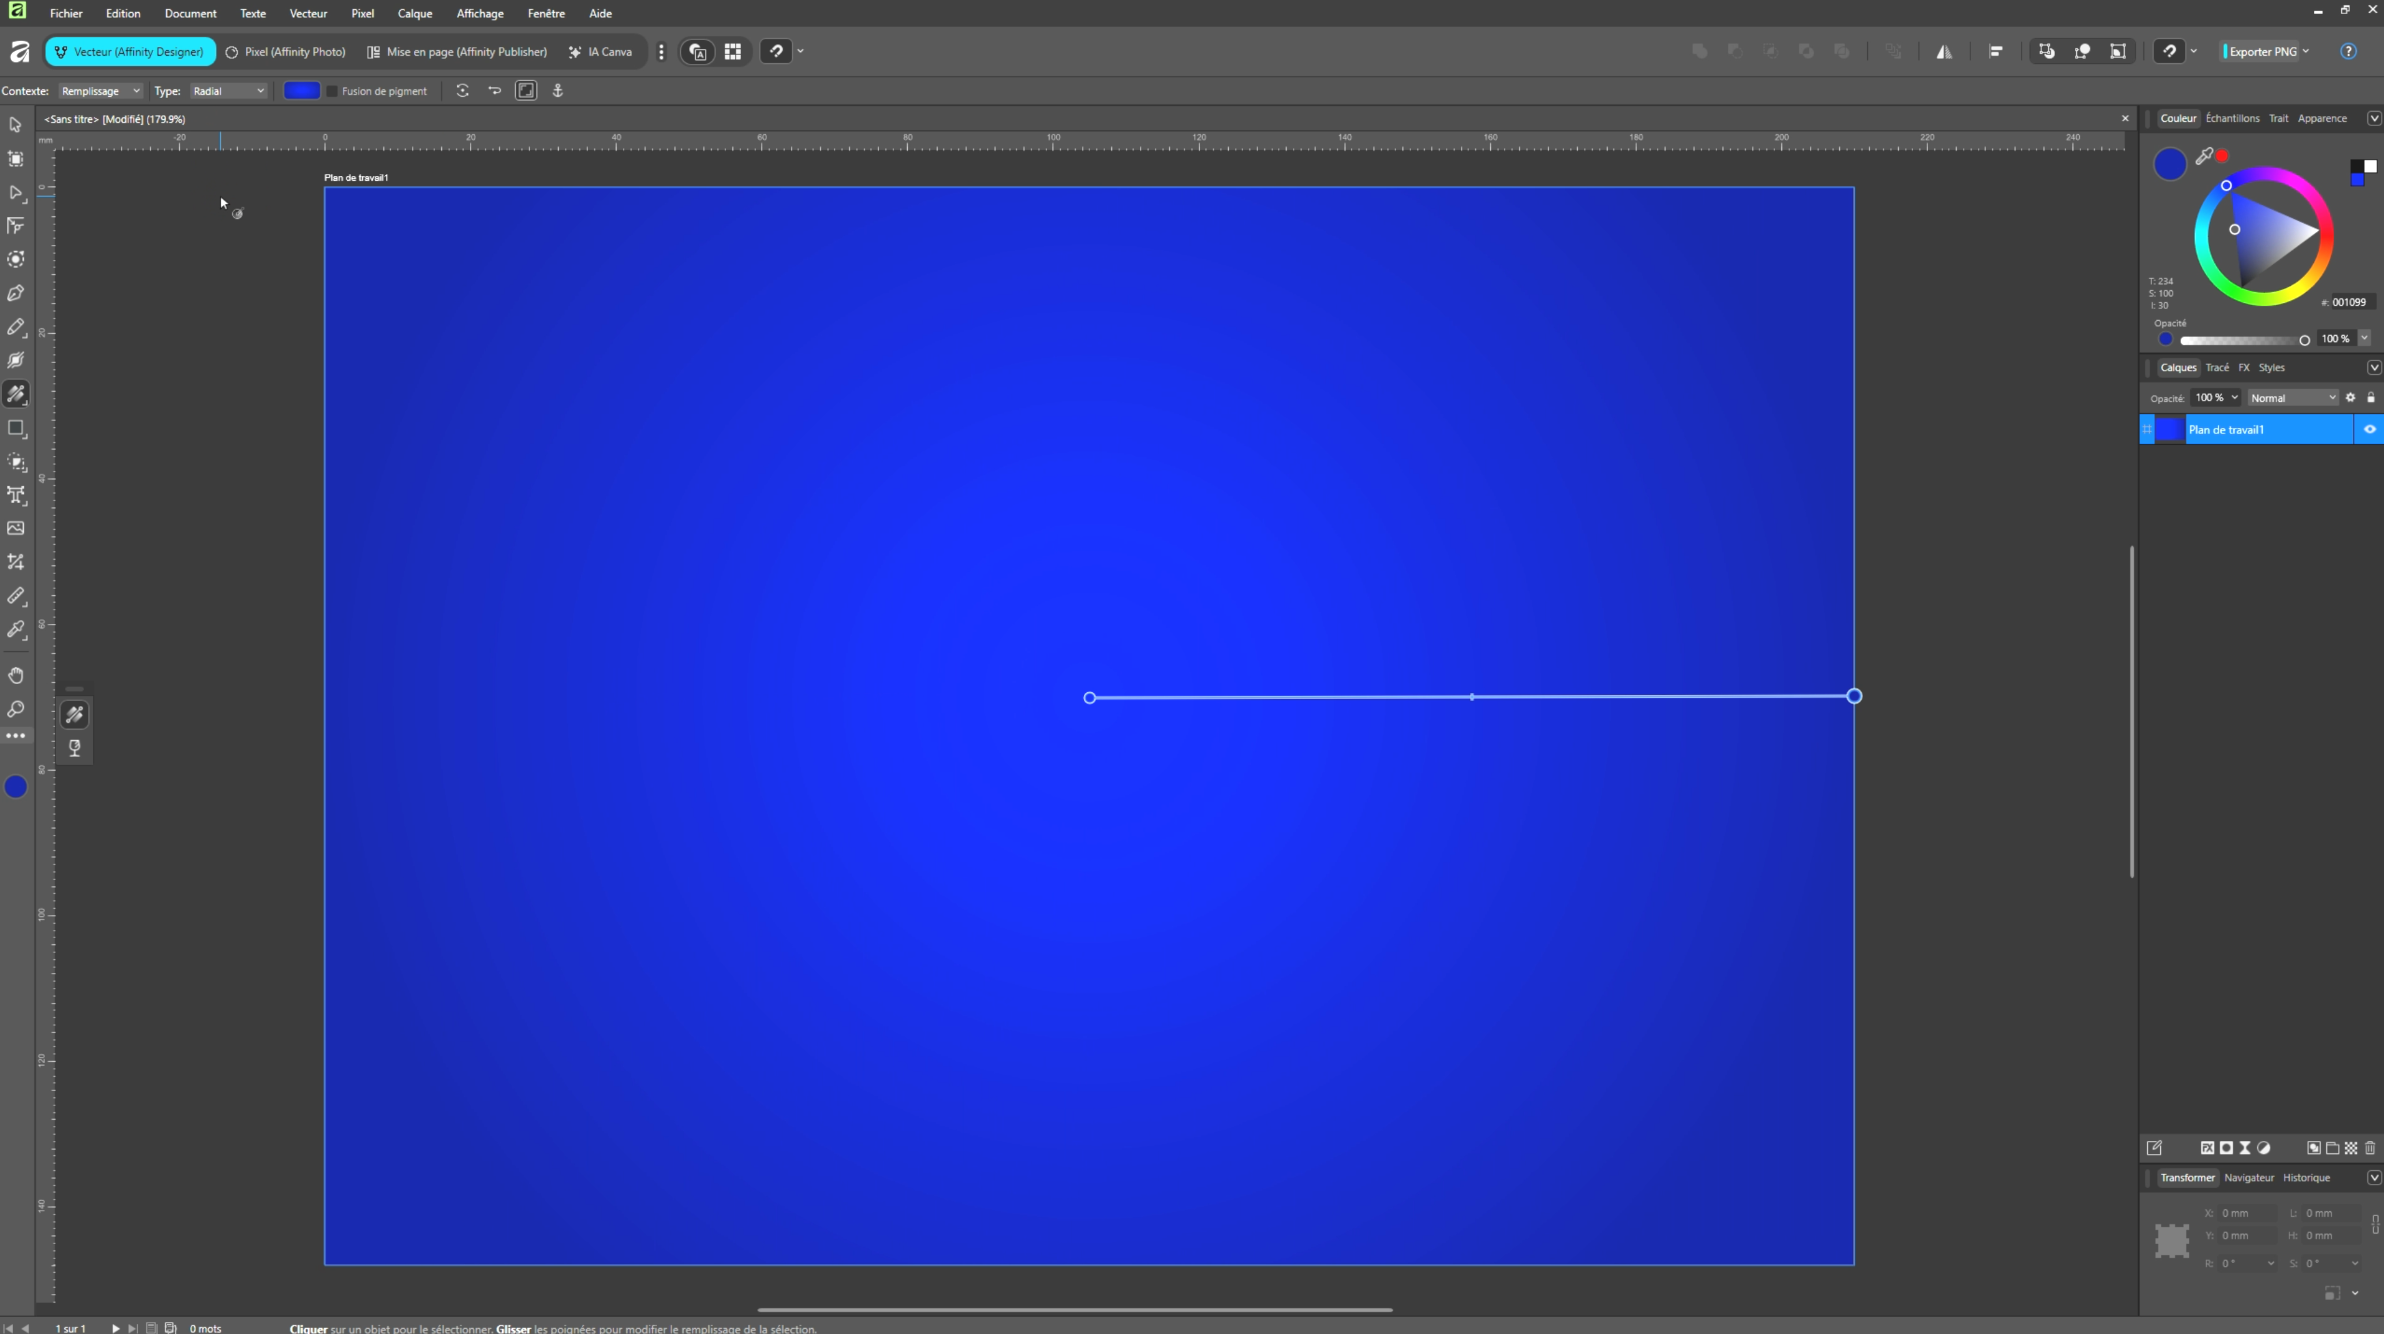The height and width of the screenshot is (1334, 2384).
Task: Open the Calque menu
Action: [414, 13]
